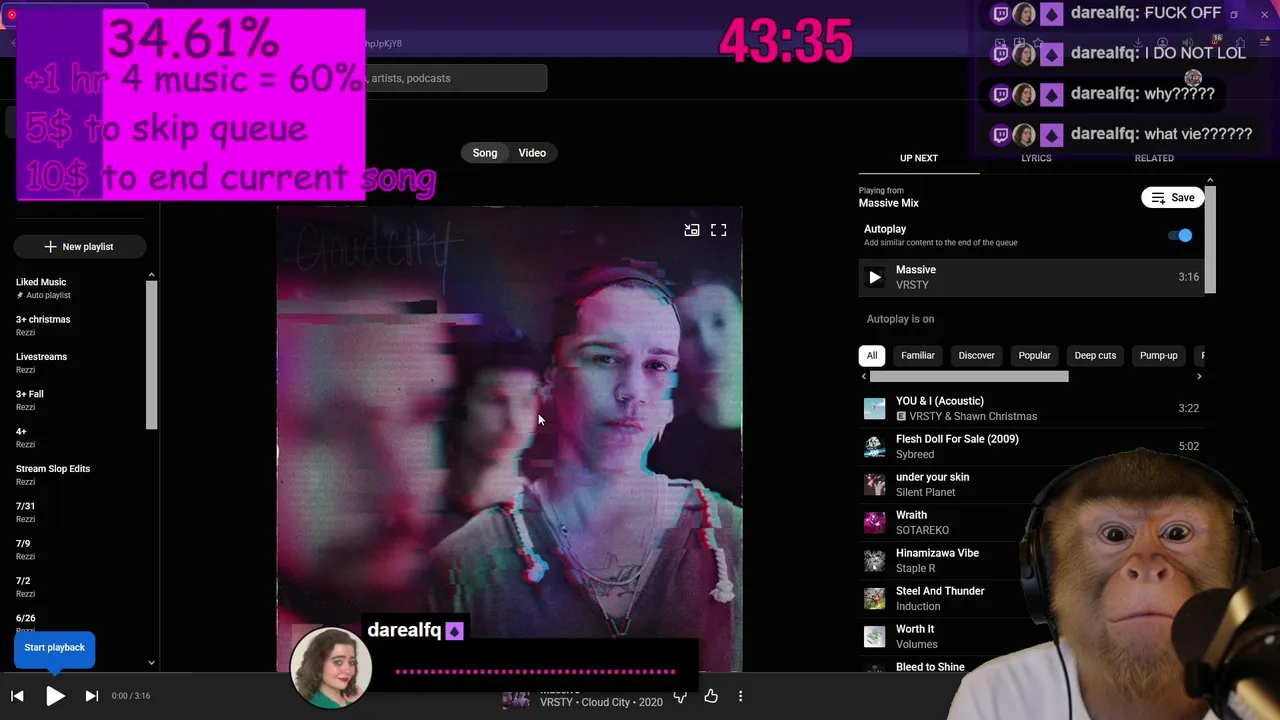Open the player bar three-dot menu
This screenshot has width=1280, height=720.
point(740,696)
